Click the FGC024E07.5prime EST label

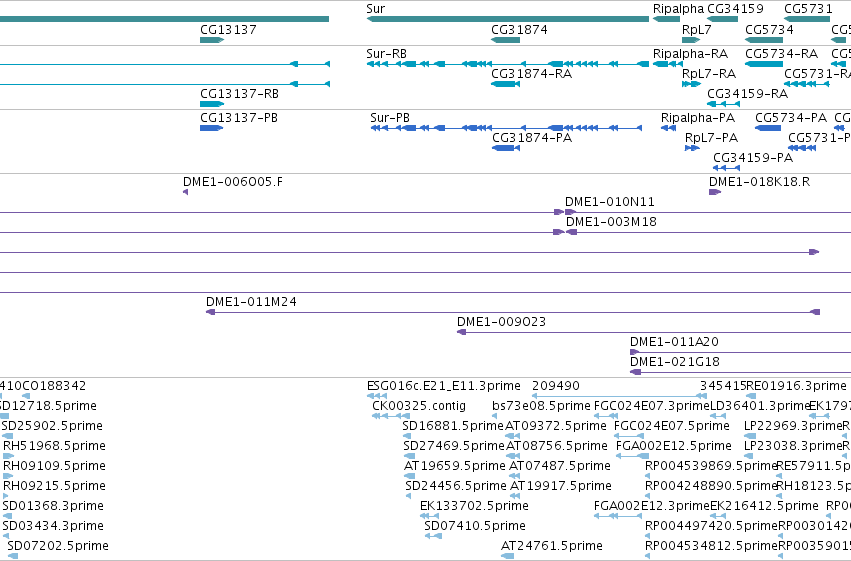[671, 425]
